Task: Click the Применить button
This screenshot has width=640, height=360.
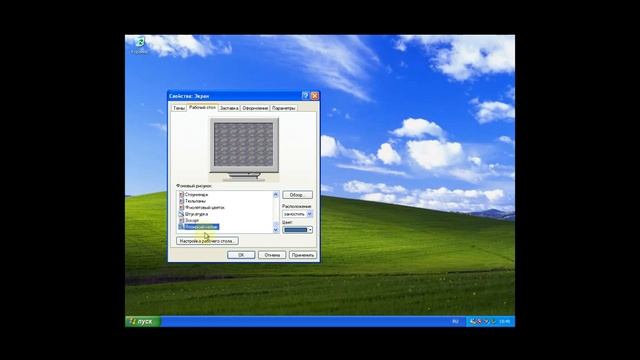Action: pyautogui.click(x=302, y=255)
